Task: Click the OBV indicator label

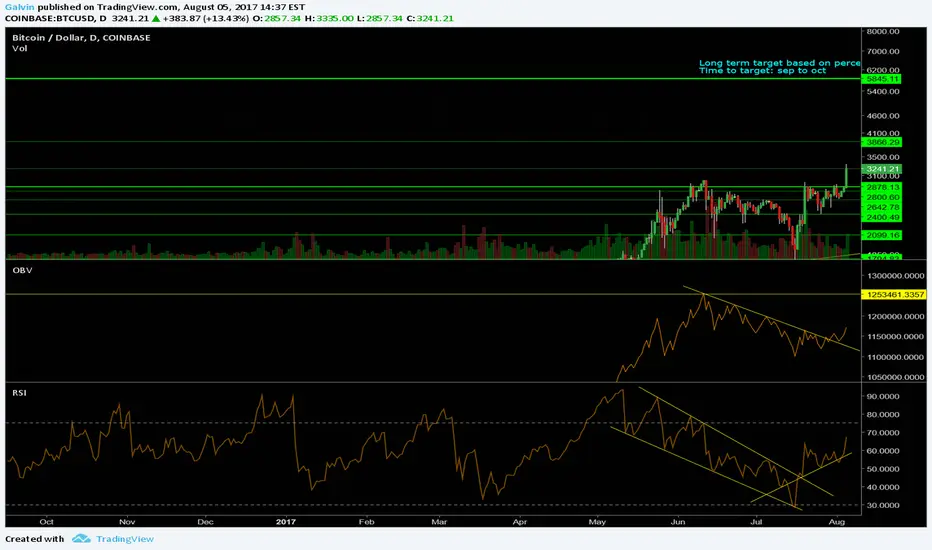Action: (x=22, y=271)
